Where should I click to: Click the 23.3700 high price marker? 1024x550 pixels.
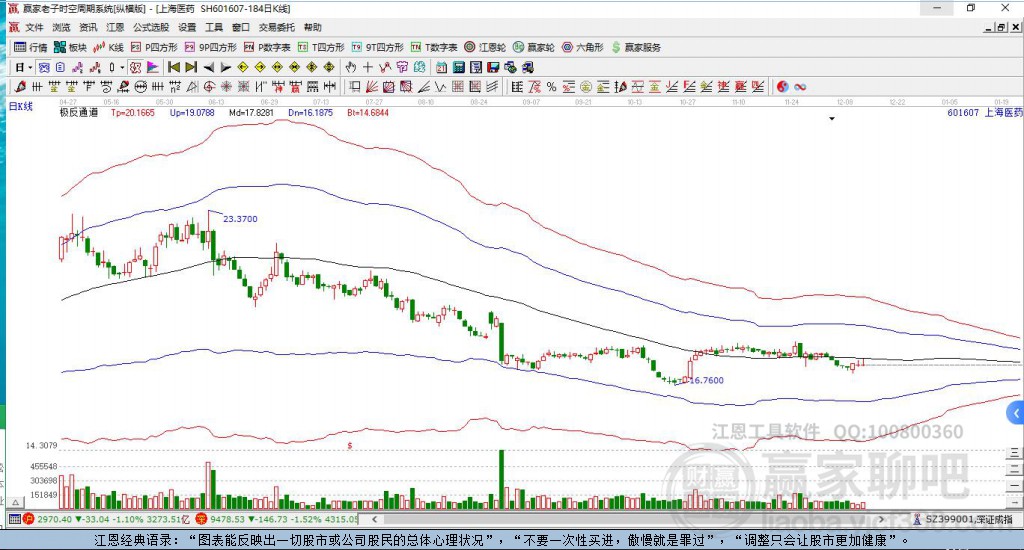[x=240, y=219]
